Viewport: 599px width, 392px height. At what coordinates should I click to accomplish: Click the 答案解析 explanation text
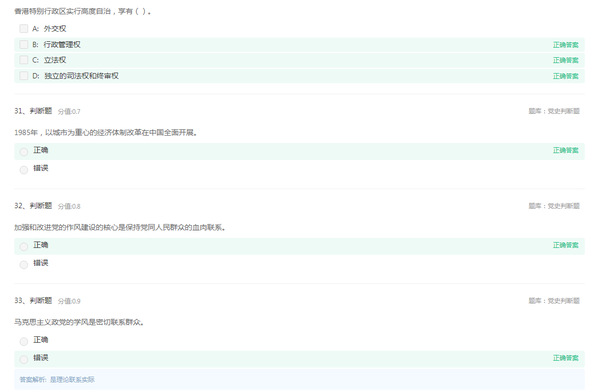[57, 379]
